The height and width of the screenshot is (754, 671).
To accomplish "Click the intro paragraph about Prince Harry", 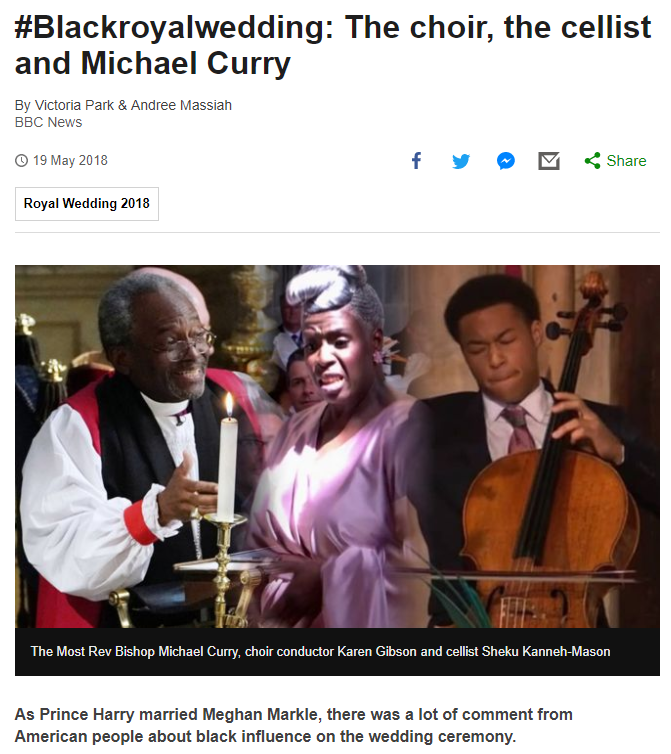I will (293, 725).
